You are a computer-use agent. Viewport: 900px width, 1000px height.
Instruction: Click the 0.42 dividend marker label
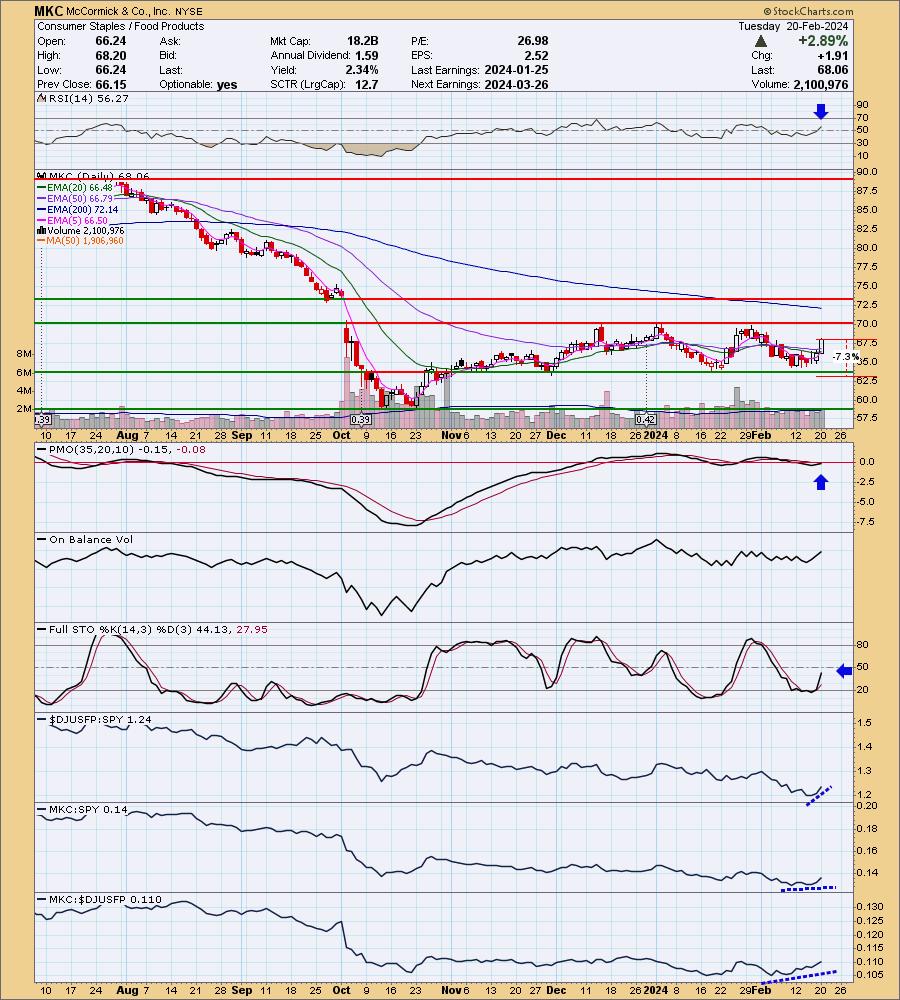[x=645, y=420]
